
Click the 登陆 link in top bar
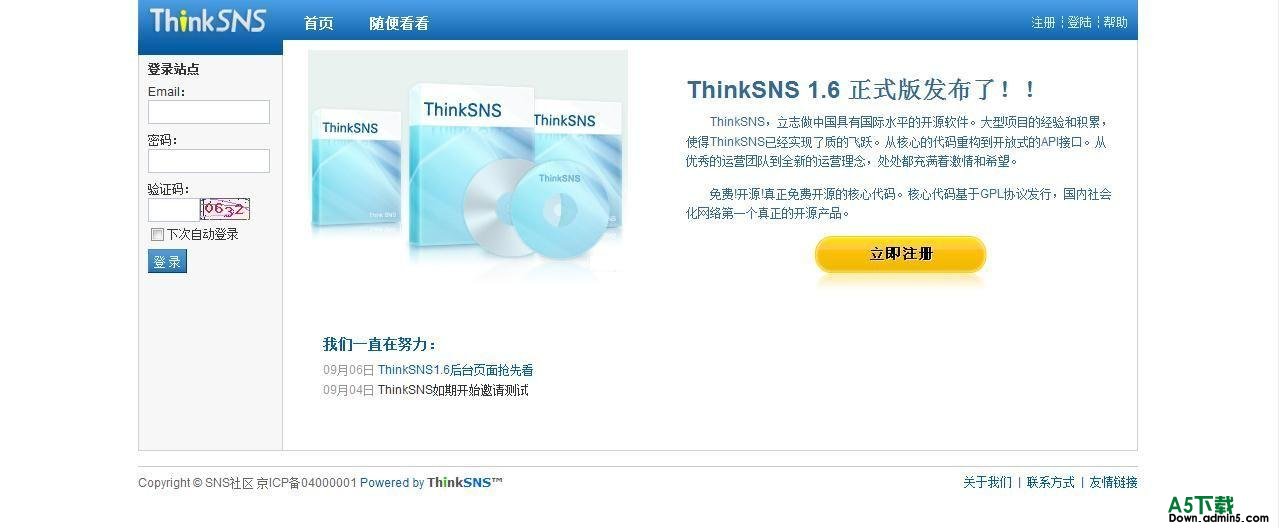pyautogui.click(x=1080, y=22)
